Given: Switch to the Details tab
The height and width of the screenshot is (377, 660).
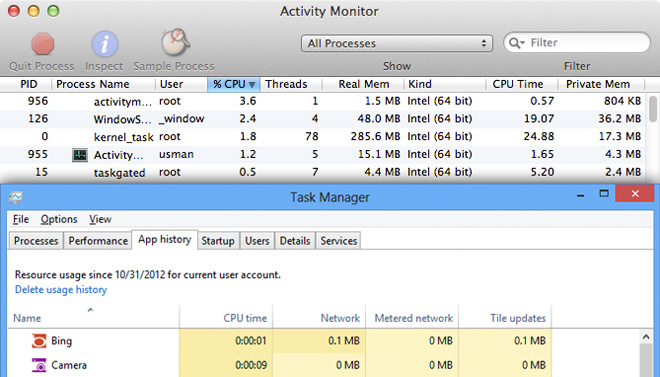Looking at the screenshot, I should (295, 241).
